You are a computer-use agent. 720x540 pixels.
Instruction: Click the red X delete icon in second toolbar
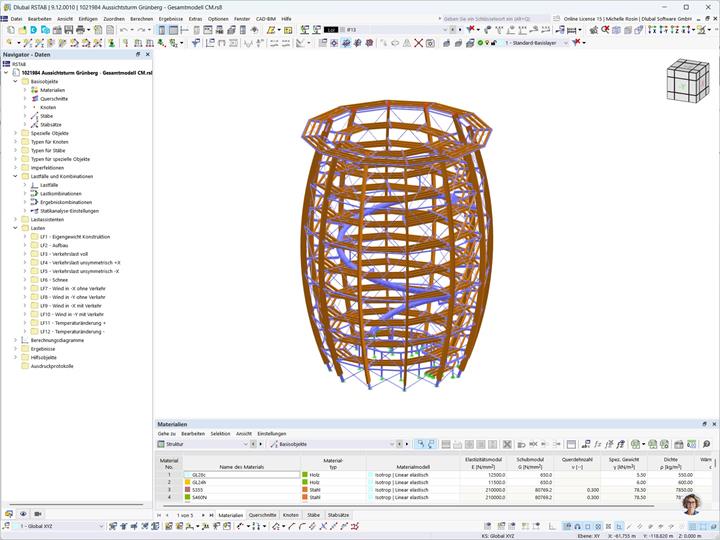pyautogui.click(x=418, y=43)
